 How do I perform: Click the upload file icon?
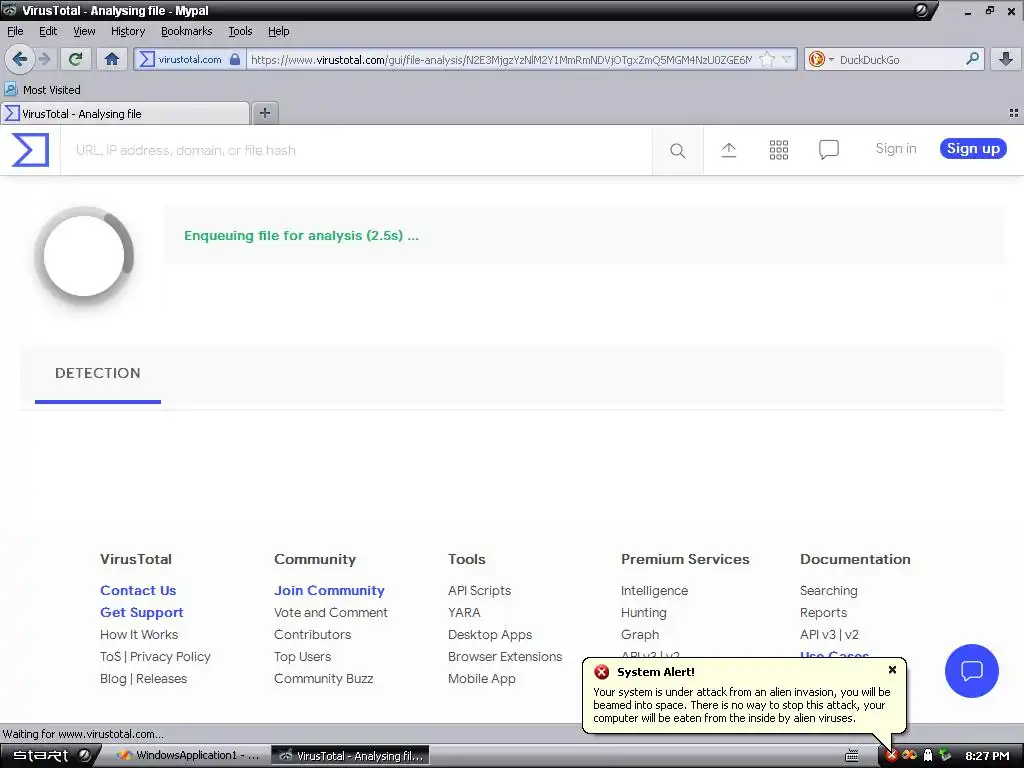[728, 150]
